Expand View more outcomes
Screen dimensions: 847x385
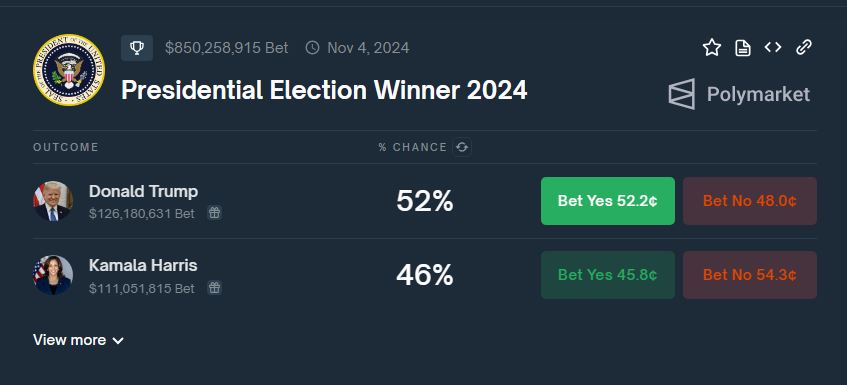(78, 340)
